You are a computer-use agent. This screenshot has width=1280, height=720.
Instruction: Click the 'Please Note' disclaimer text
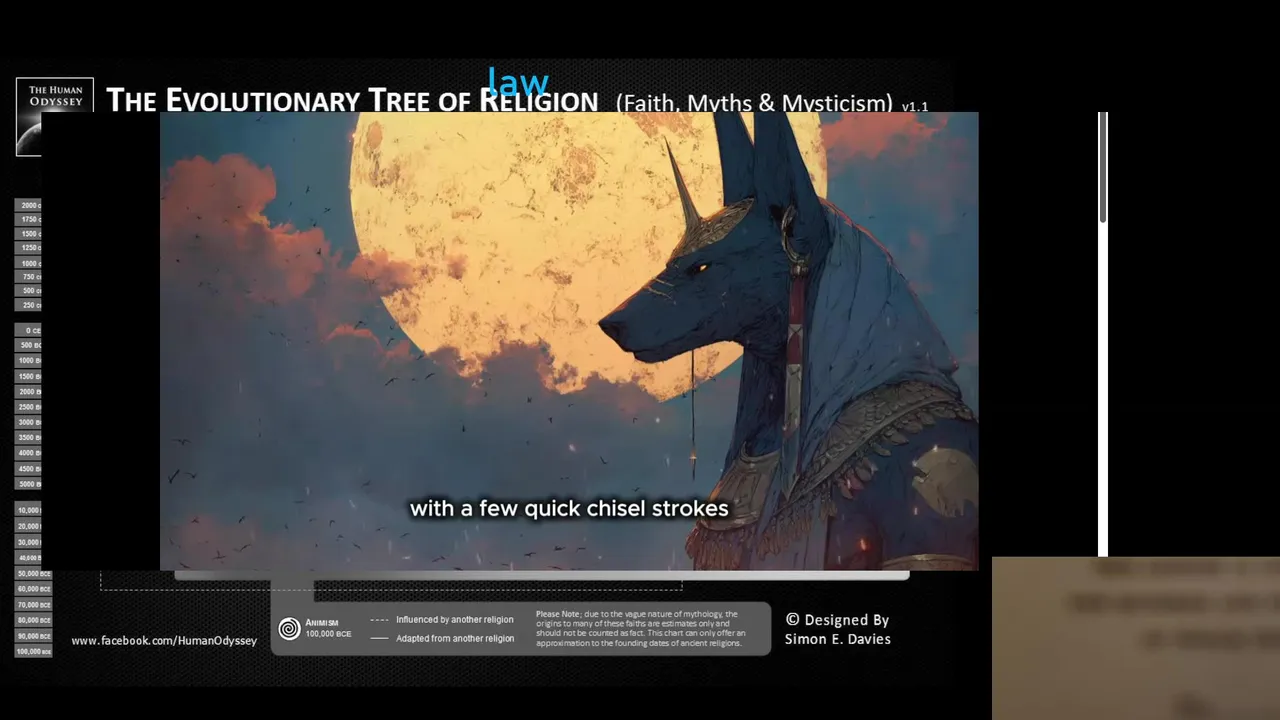pyautogui.click(x=640, y=629)
